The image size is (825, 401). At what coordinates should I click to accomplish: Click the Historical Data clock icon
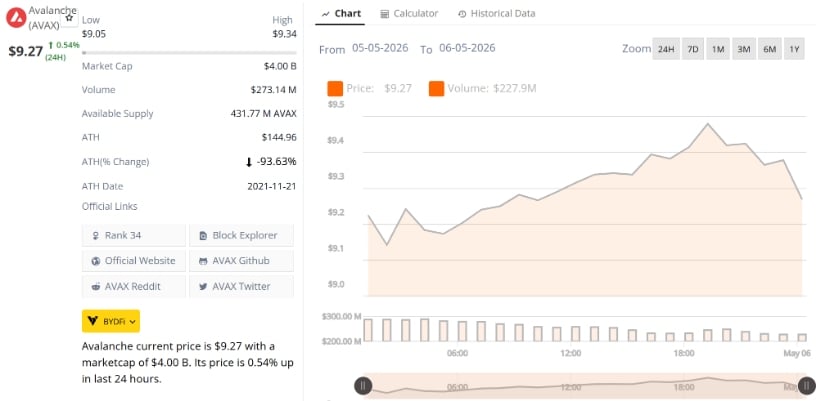pyautogui.click(x=462, y=14)
